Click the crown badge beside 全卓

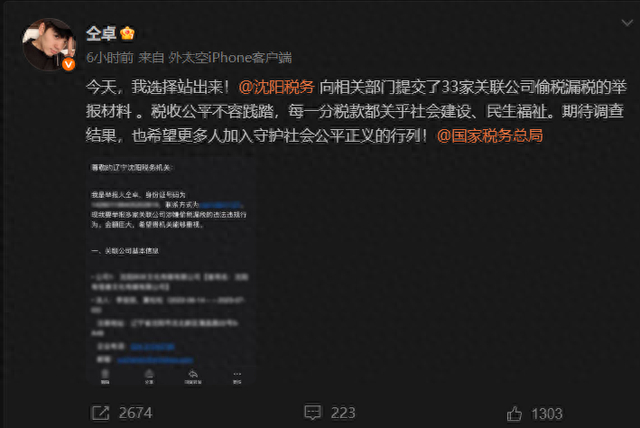127,33
